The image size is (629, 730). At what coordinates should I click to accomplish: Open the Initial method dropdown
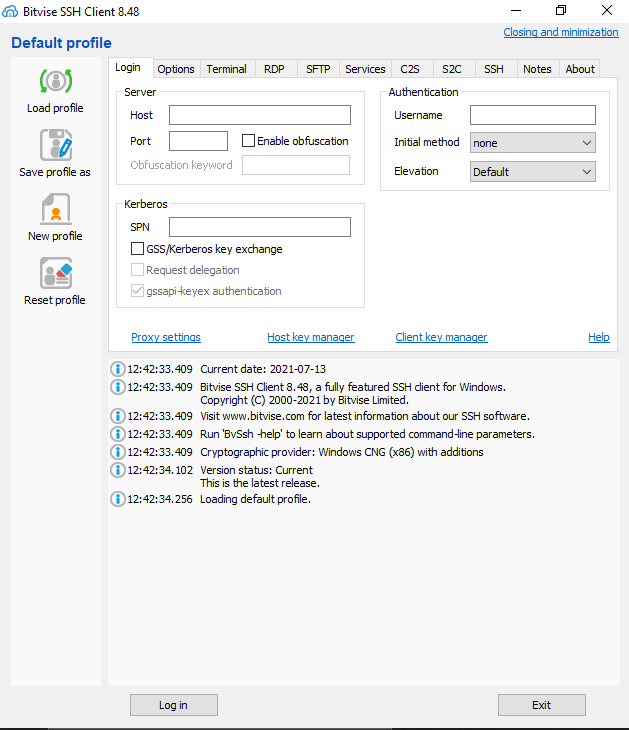pos(533,143)
